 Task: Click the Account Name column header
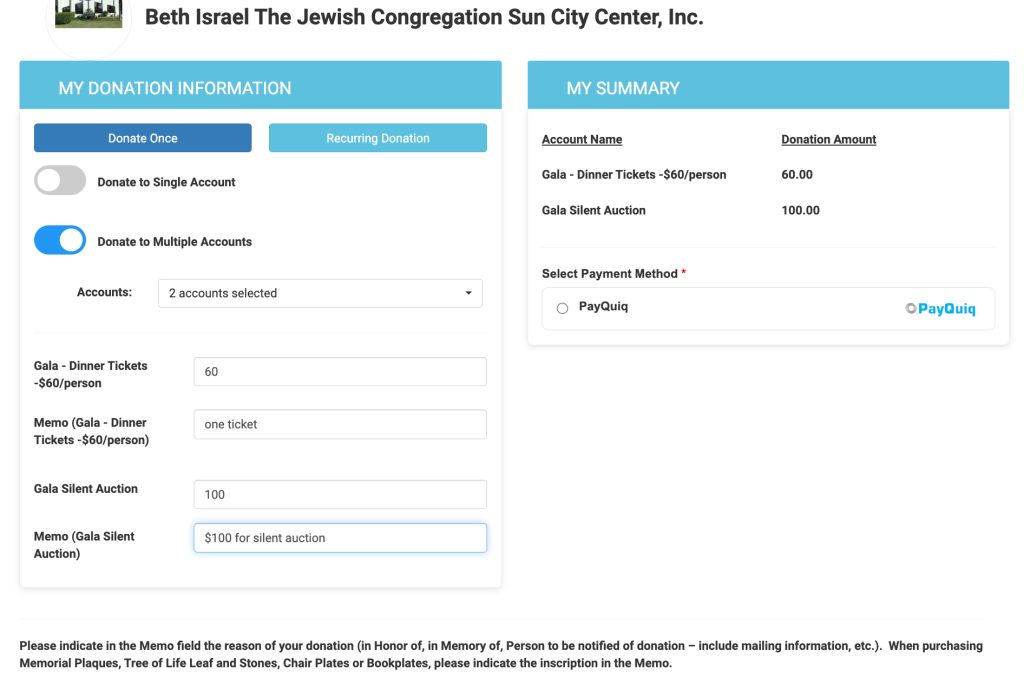[582, 140]
